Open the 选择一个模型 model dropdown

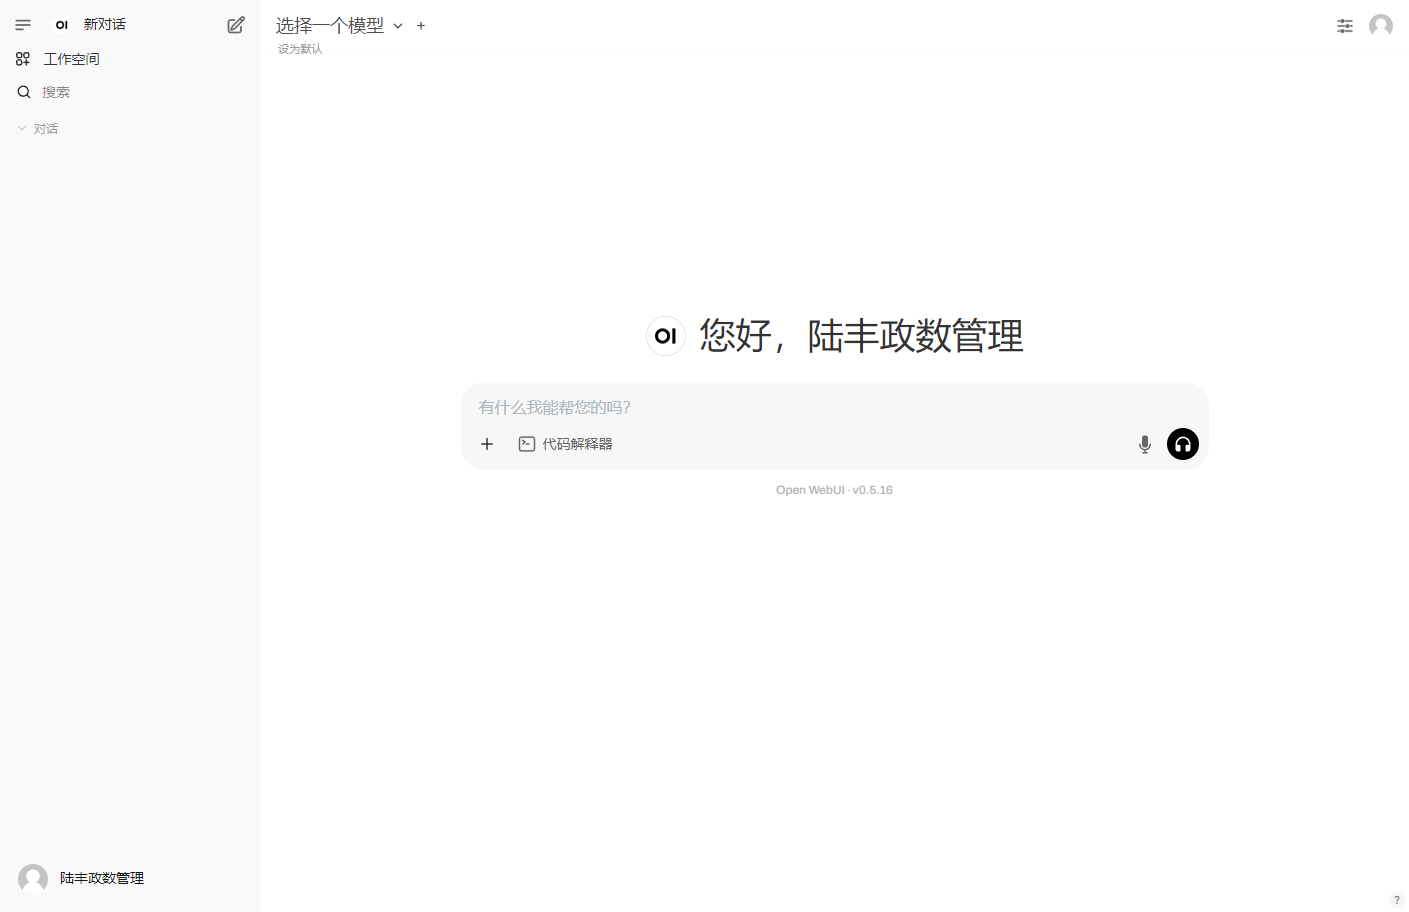[x=339, y=26]
